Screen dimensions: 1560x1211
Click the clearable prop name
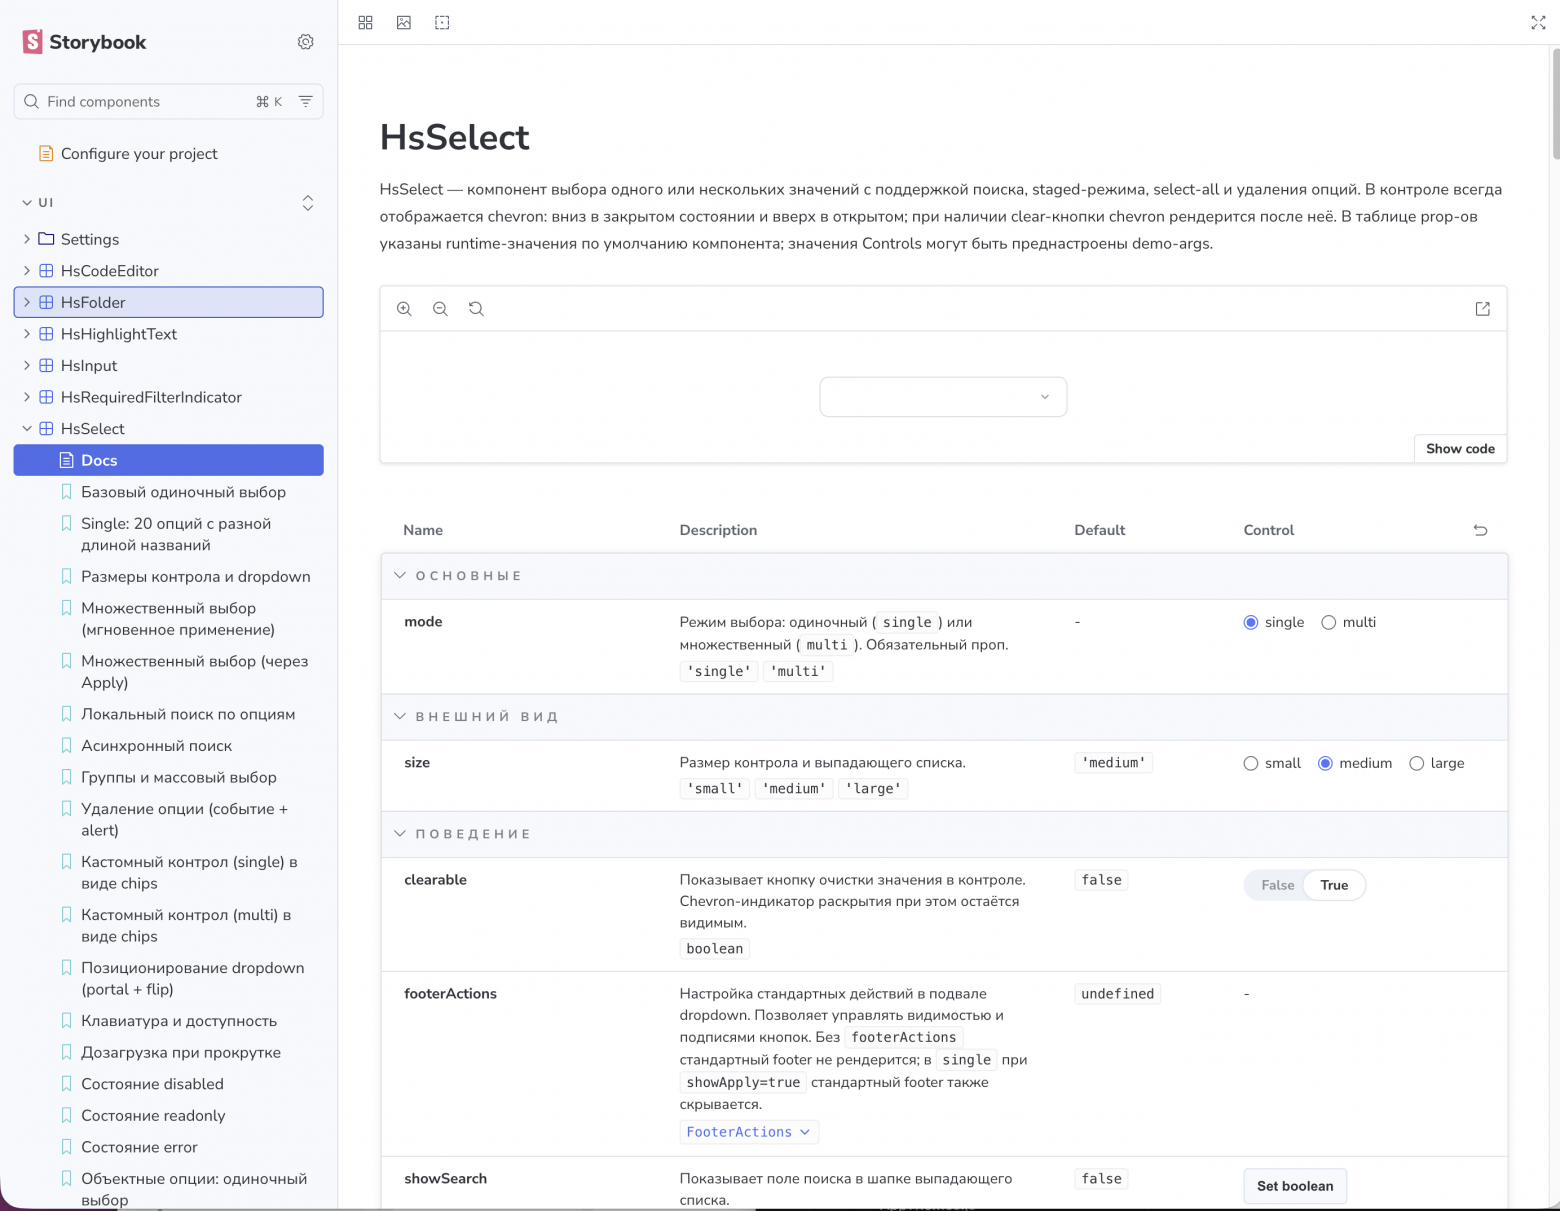(x=435, y=880)
